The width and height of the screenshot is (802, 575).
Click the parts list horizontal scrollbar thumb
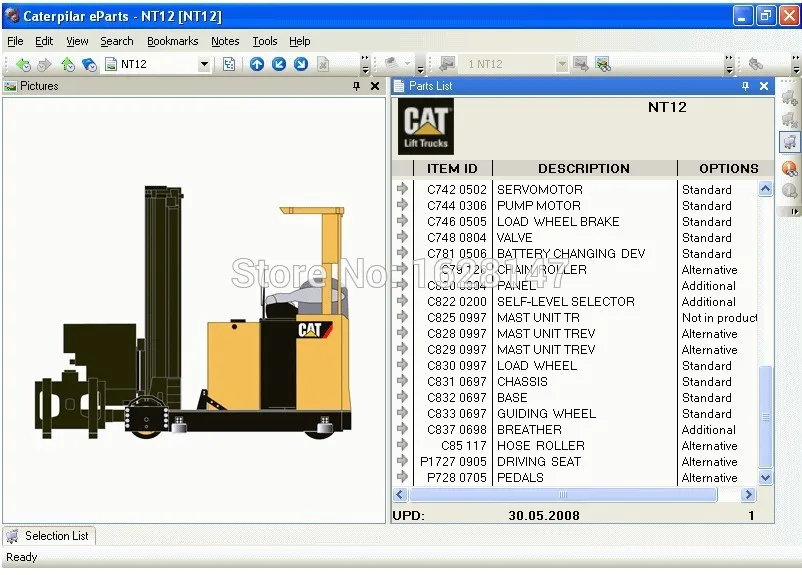coord(563,495)
